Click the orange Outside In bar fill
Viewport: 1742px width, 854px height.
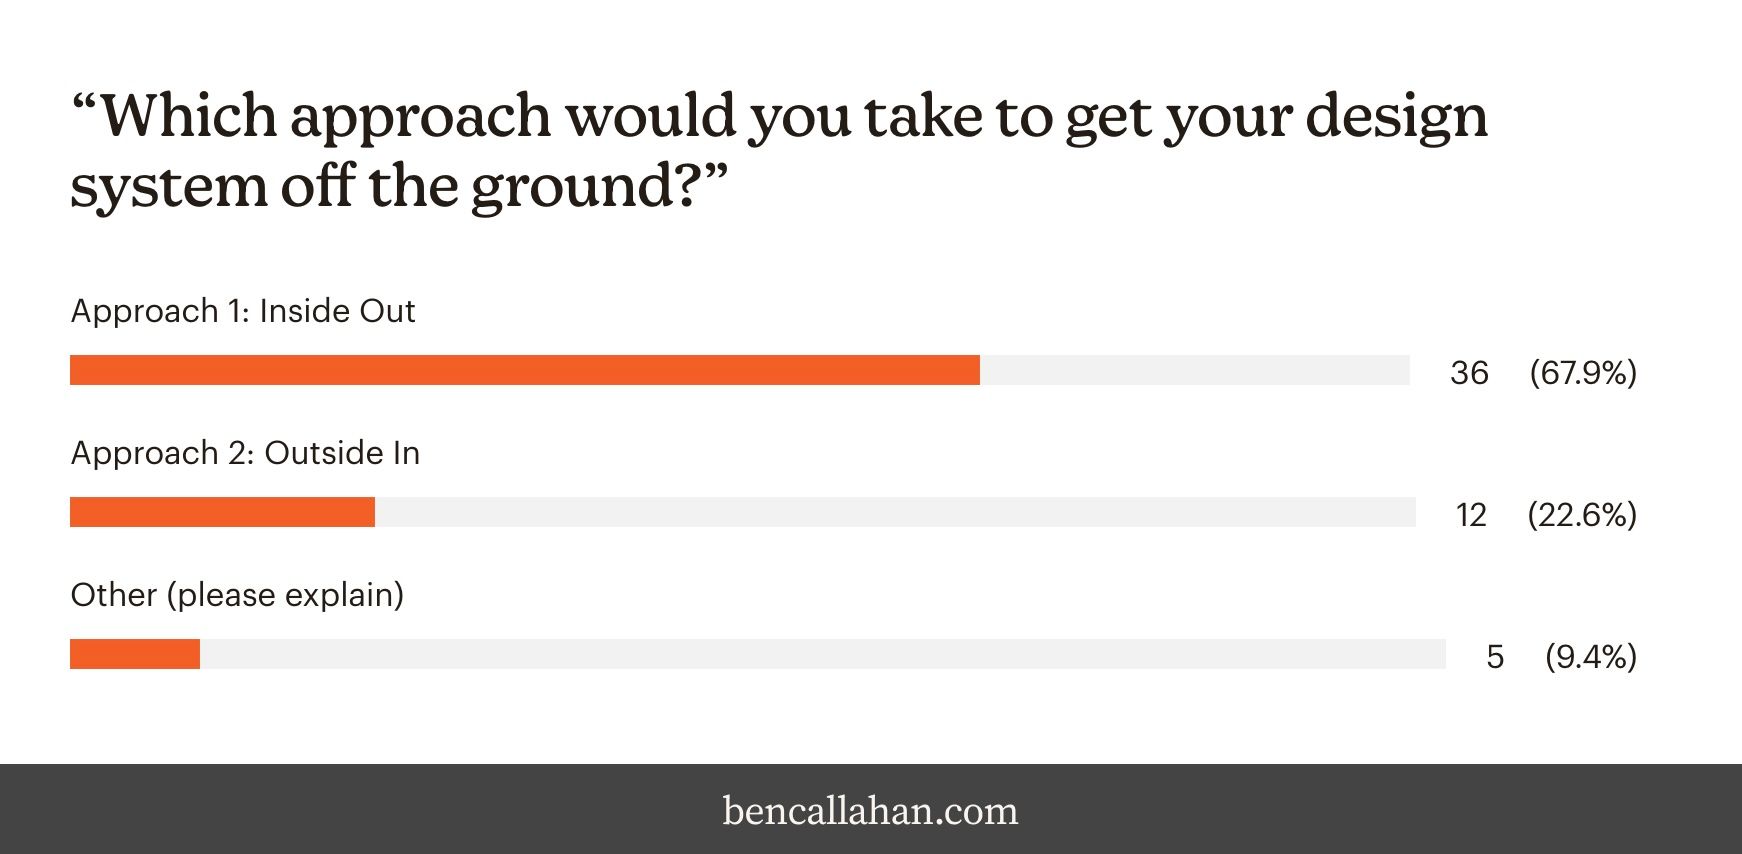(x=222, y=512)
